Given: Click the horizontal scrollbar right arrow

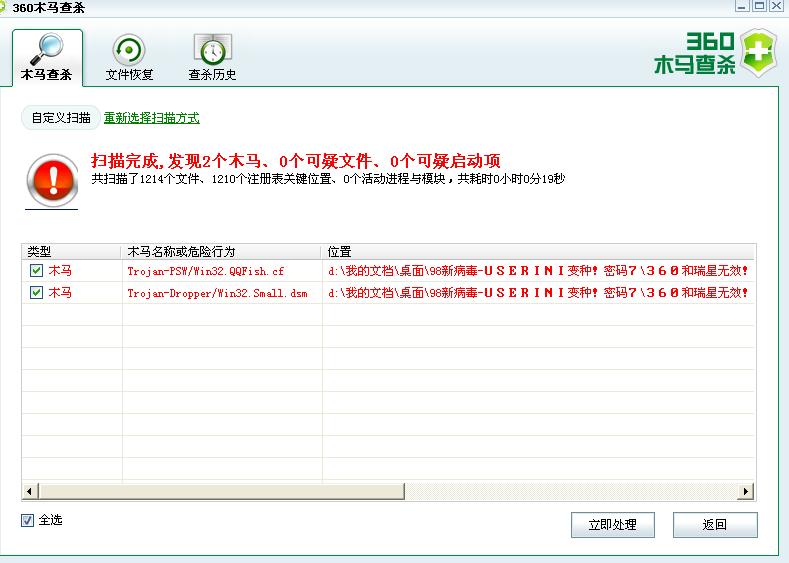Looking at the screenshot, I should click(x=746, y=491).
